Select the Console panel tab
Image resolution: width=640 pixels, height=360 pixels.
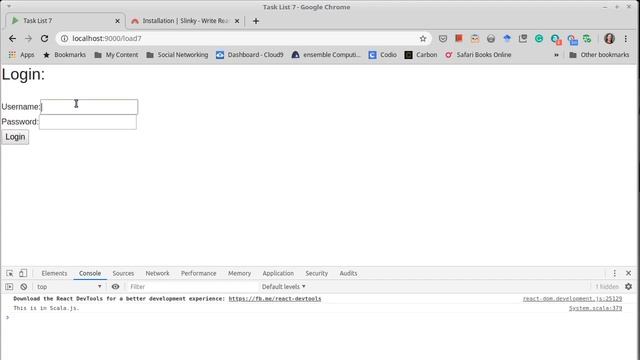coord(90,273)
